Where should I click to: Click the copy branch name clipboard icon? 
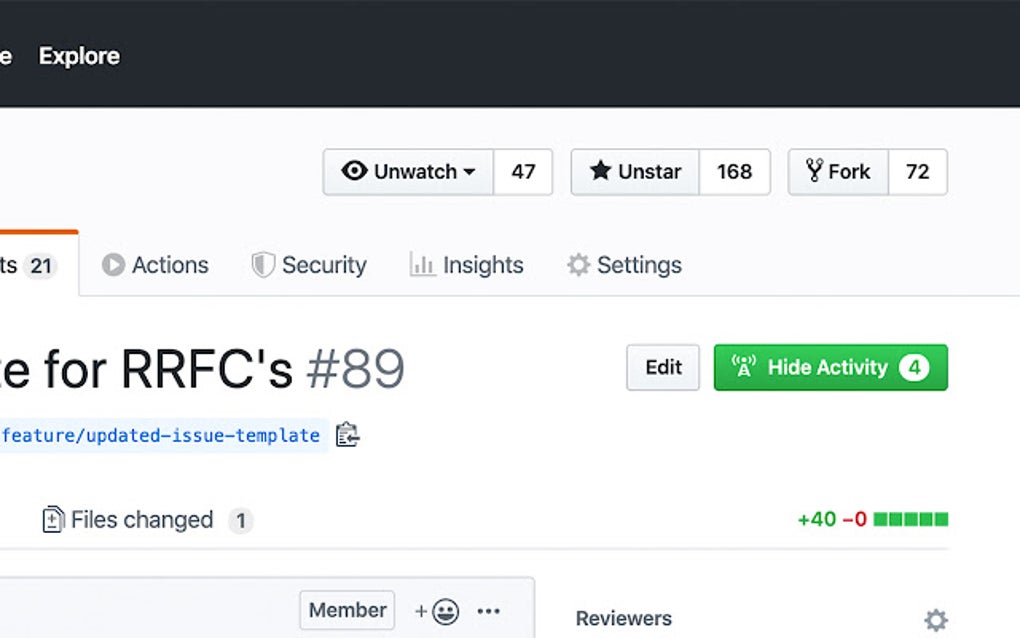[347, 435]
